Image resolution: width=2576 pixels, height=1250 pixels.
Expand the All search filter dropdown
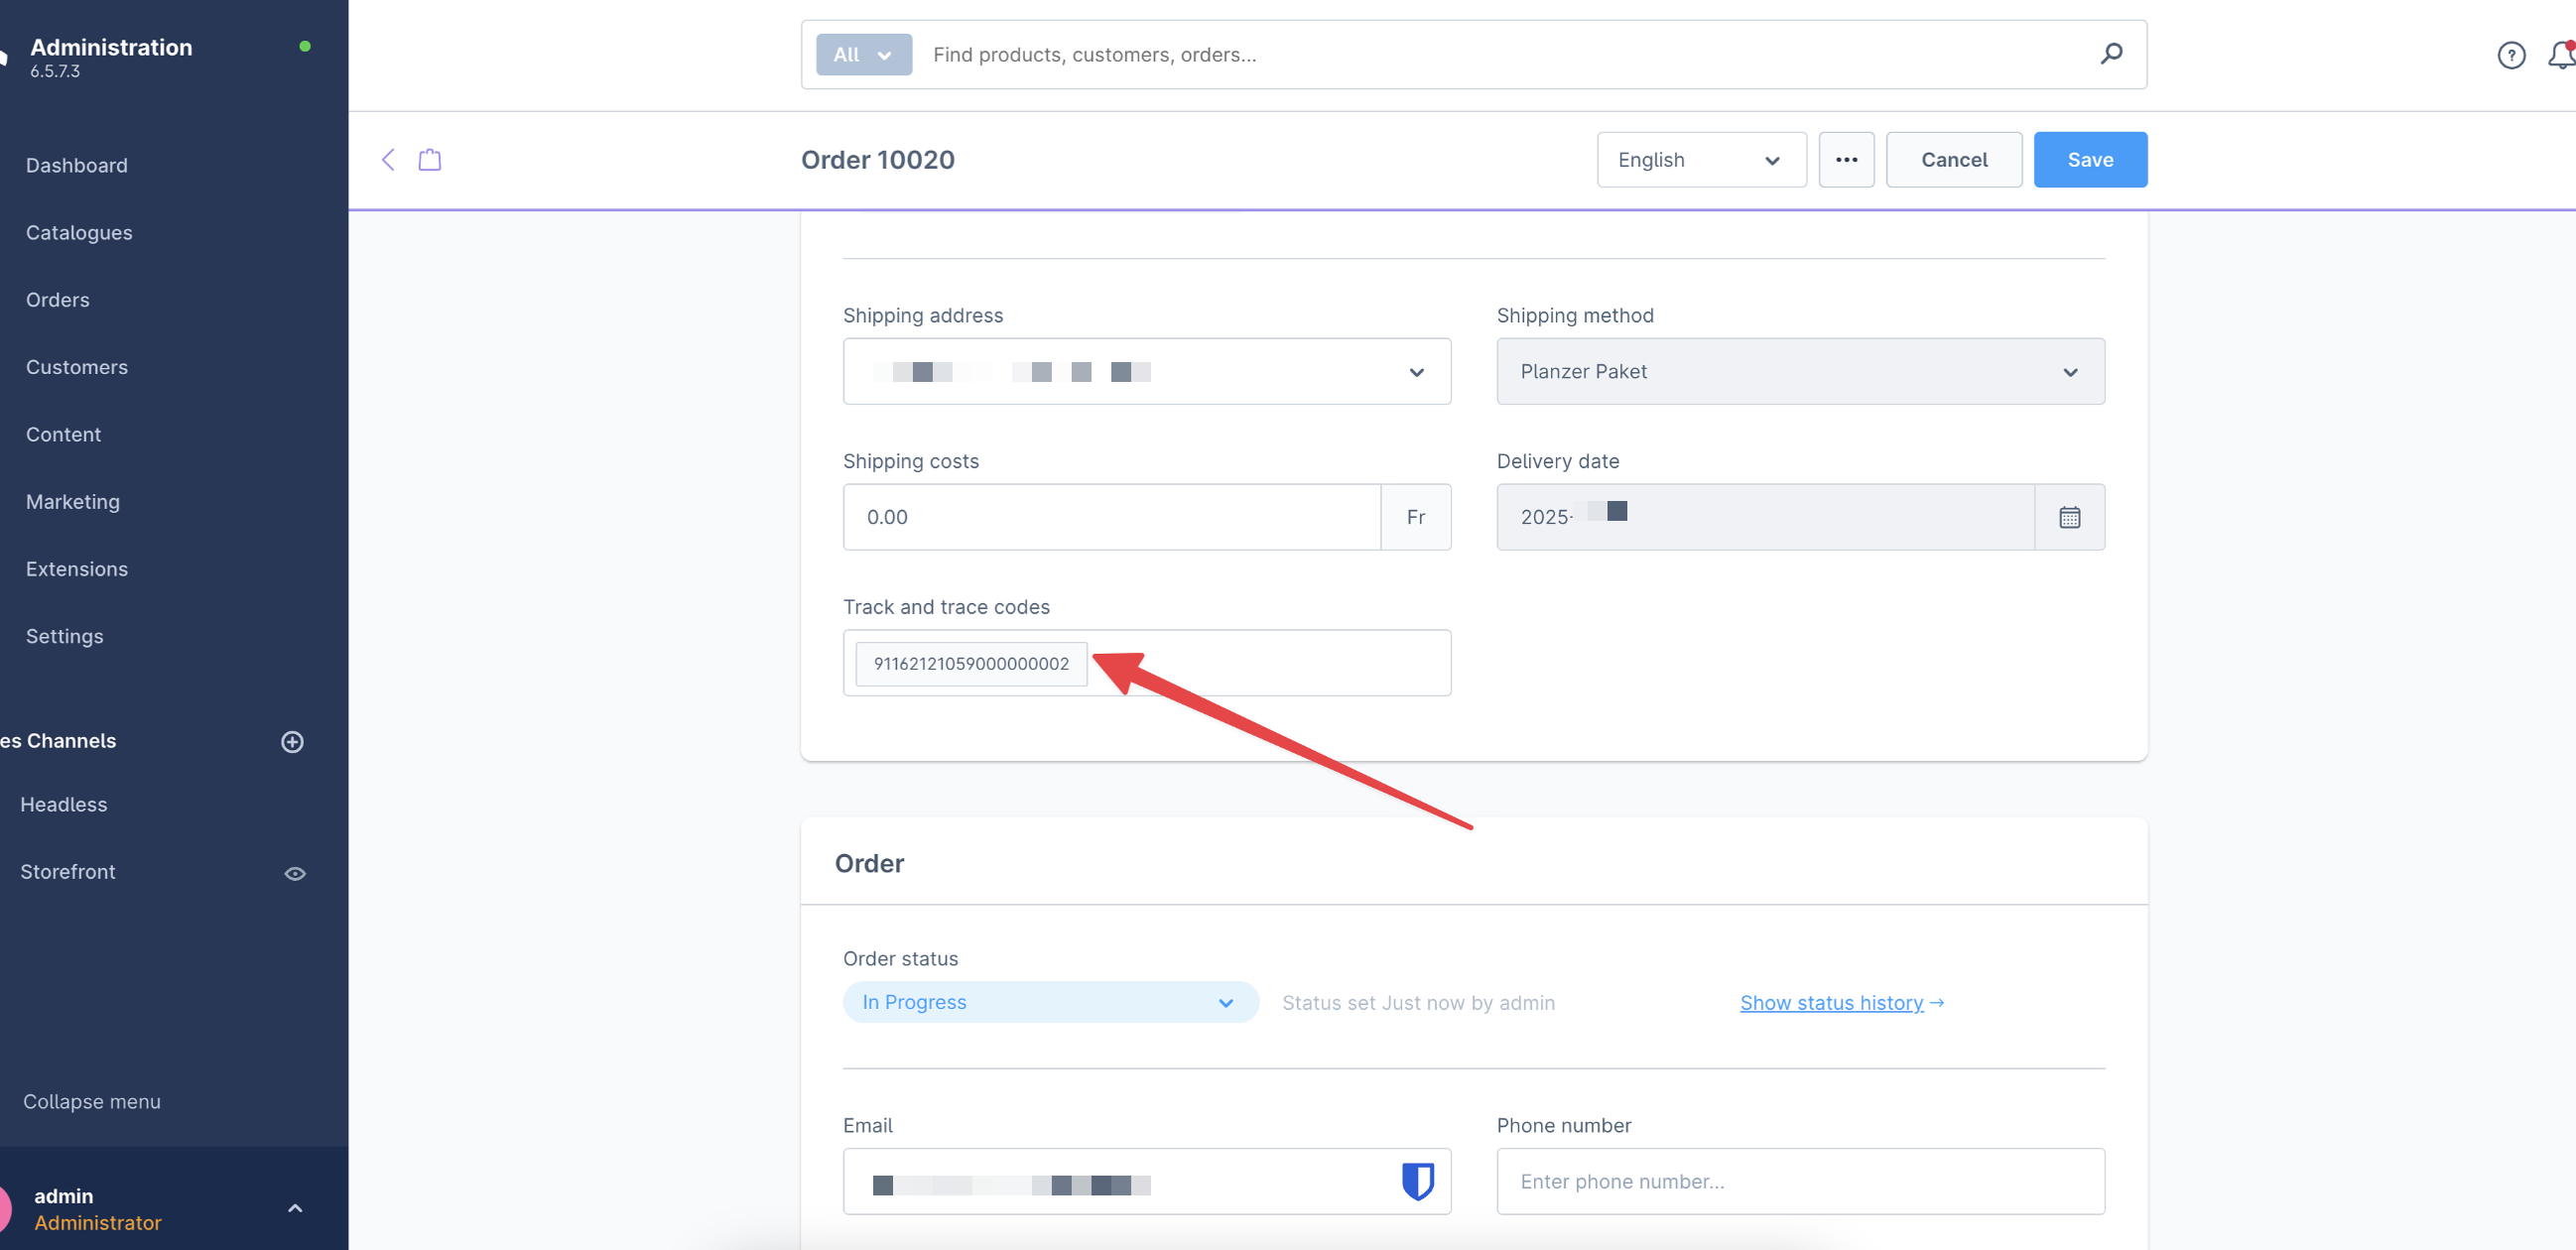[x=863, y=55]
